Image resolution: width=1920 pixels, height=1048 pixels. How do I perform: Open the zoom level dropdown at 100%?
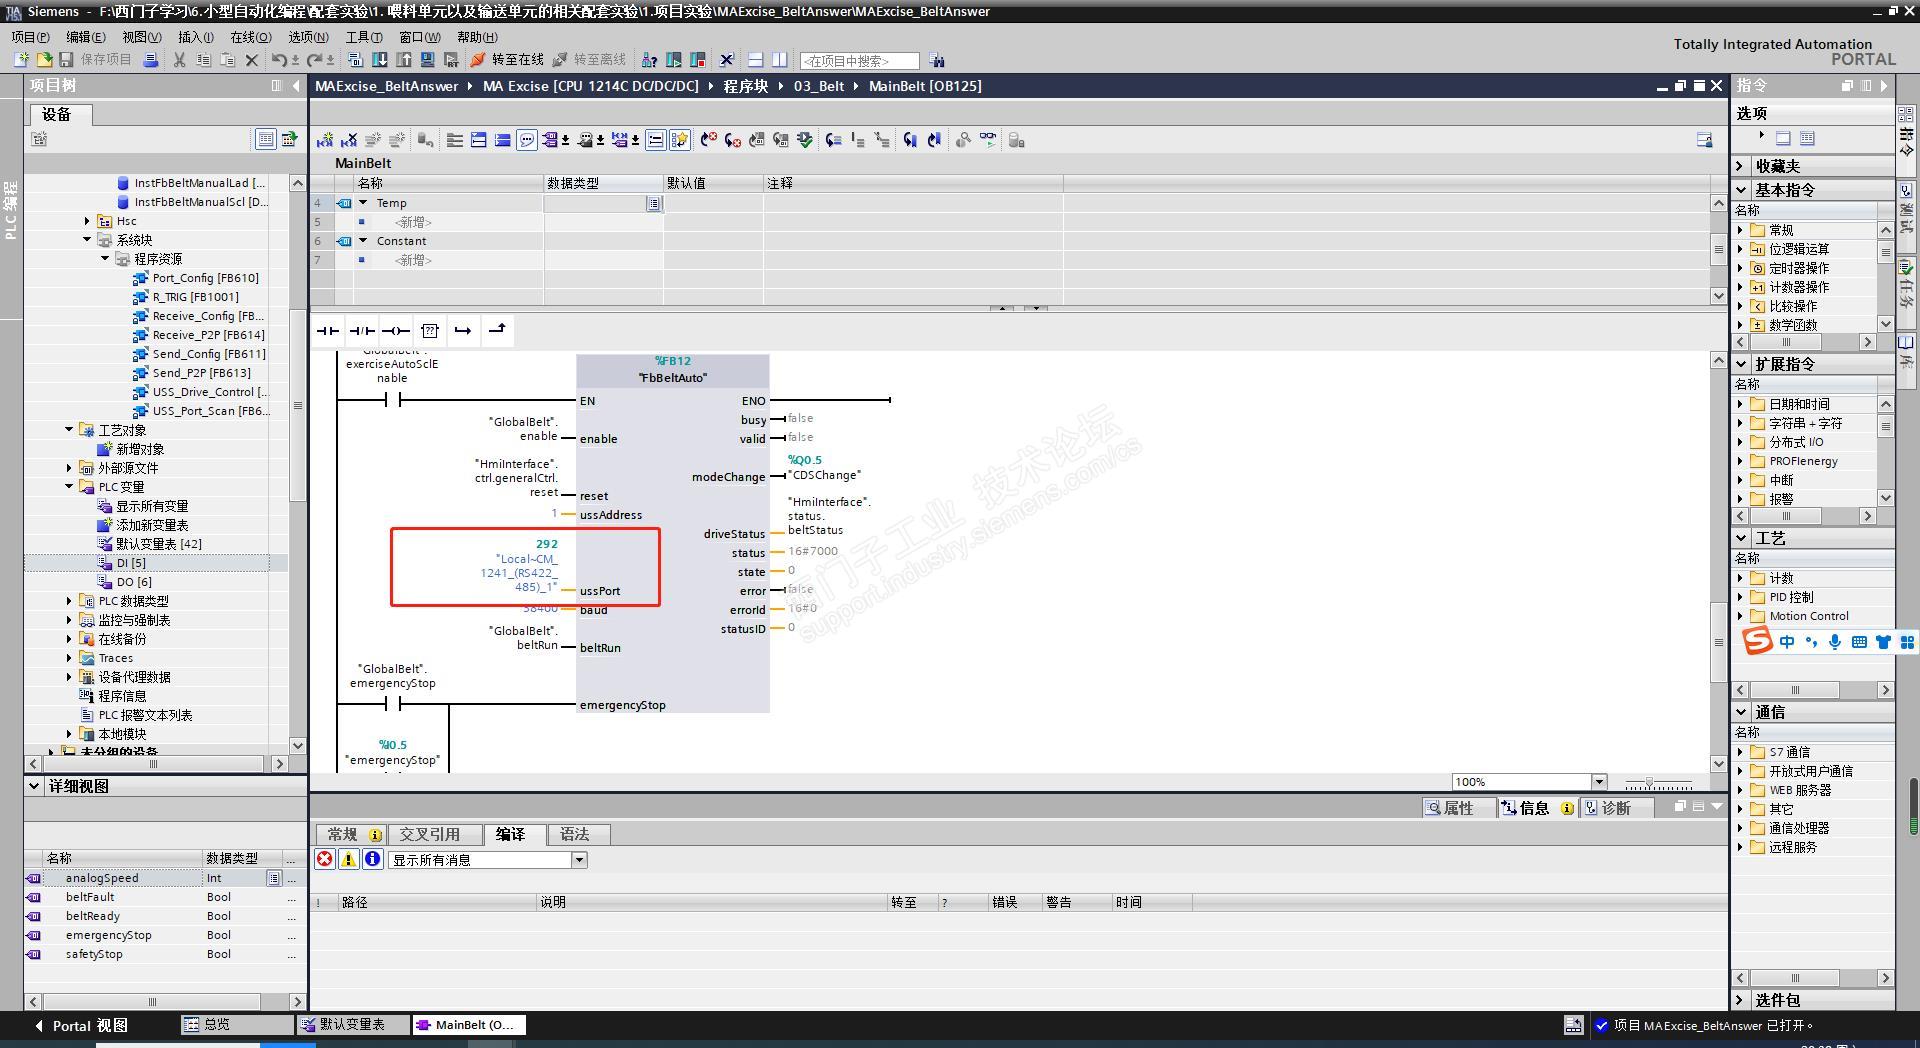coord(1599,782)
